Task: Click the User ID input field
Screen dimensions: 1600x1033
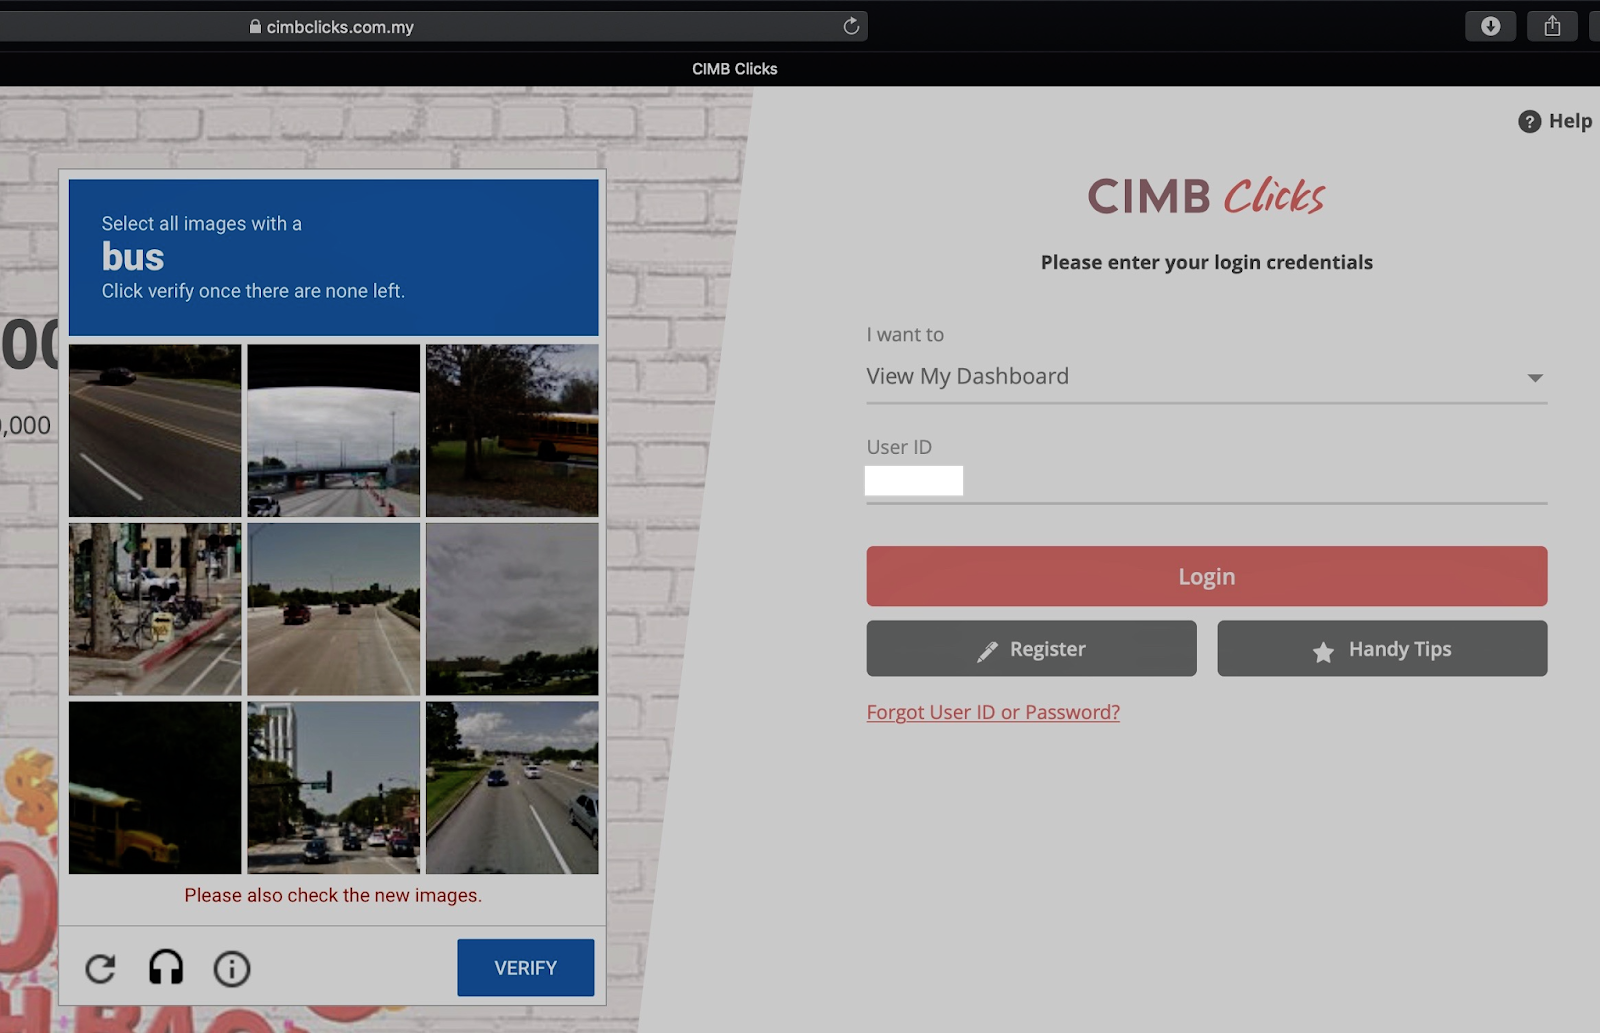Action: [1206, 481]
